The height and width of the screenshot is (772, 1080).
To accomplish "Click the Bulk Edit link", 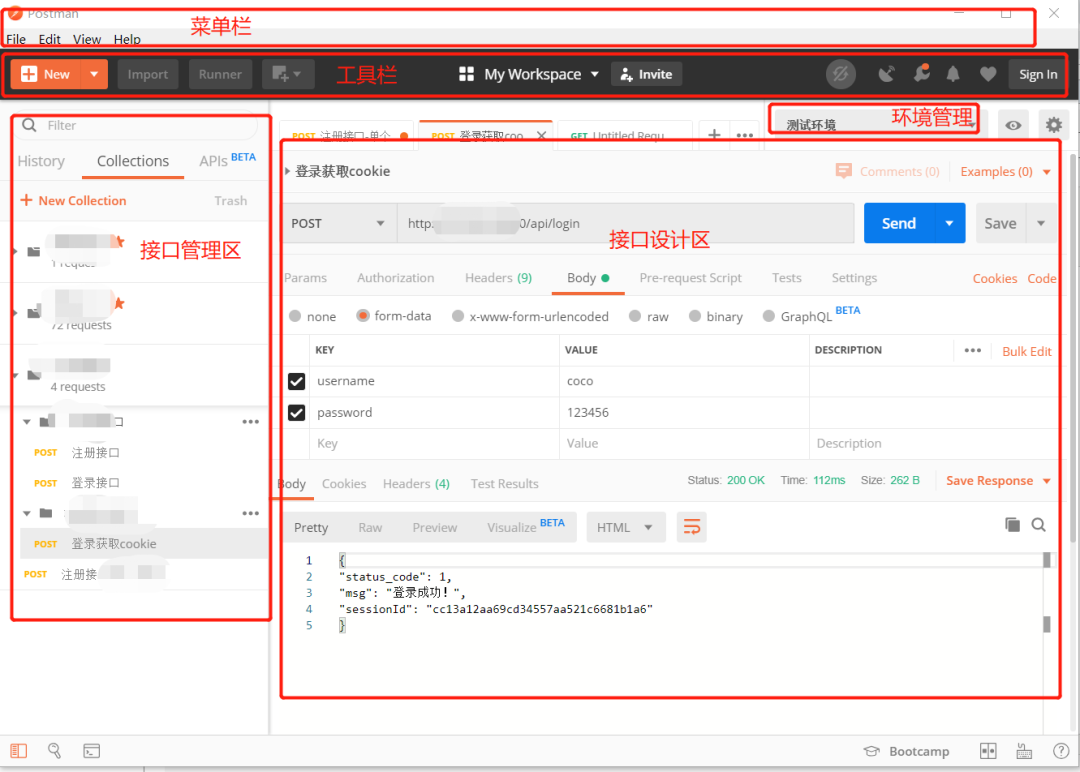I will [1026, 351].
